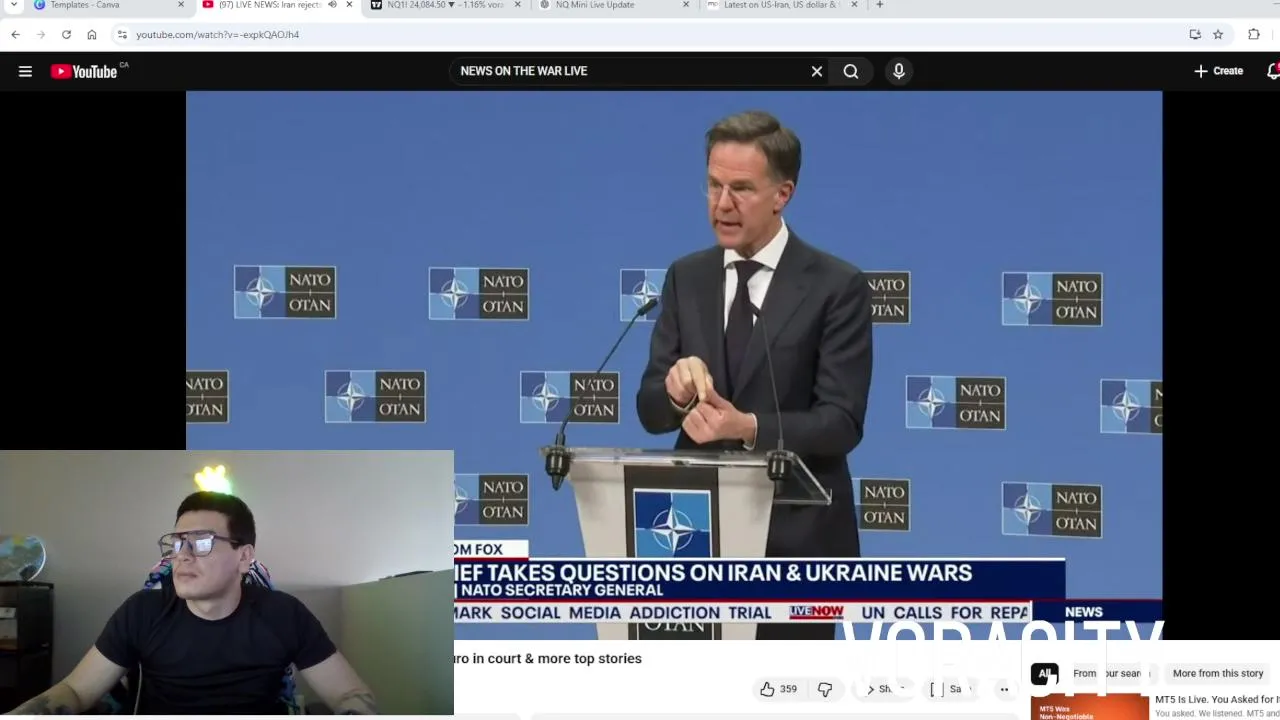Focus the address bar URL
The height and width of the screenshot is (720, 1280).
217,34
